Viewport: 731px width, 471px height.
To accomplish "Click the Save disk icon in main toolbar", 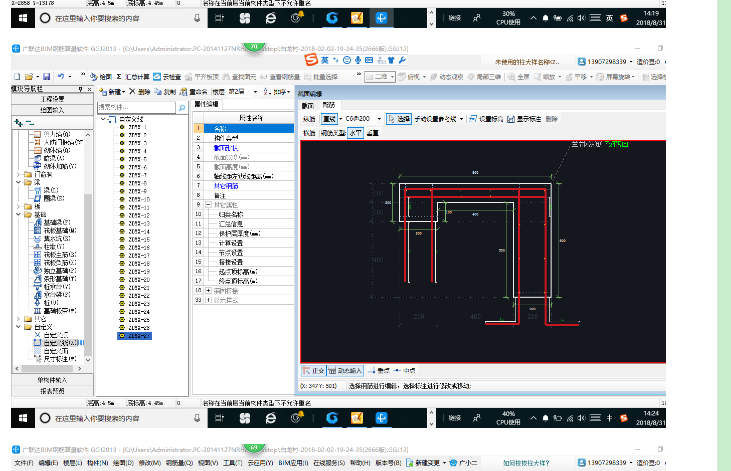I will (46, 76).
